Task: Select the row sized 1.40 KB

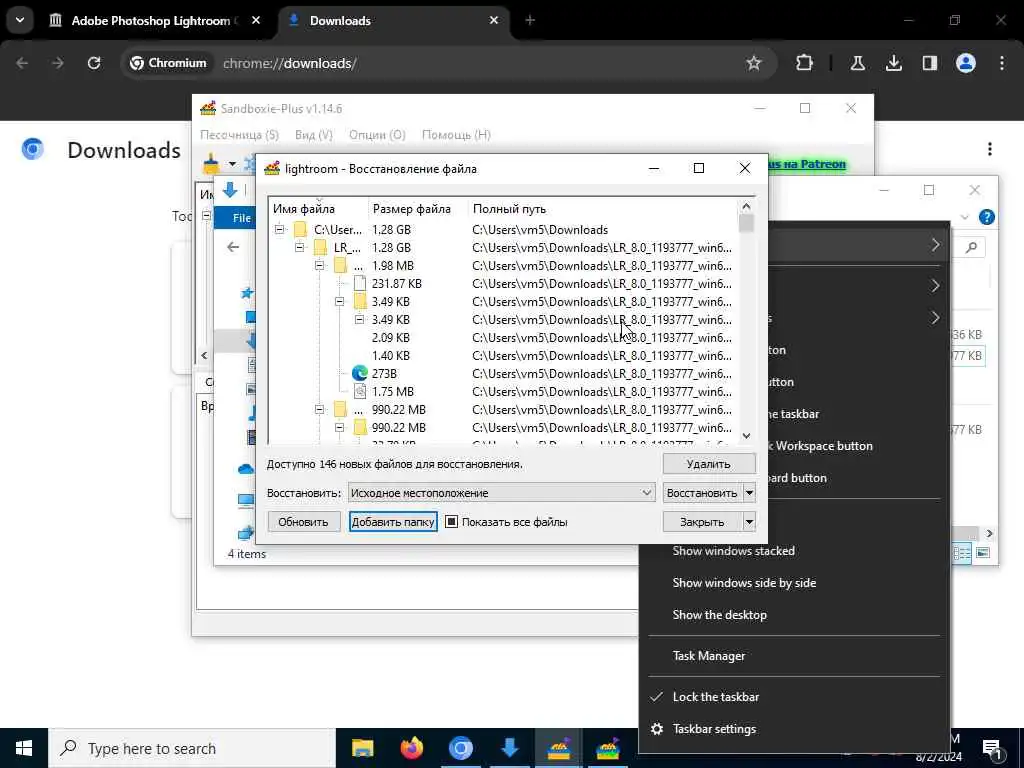Action: coord(503,356)
